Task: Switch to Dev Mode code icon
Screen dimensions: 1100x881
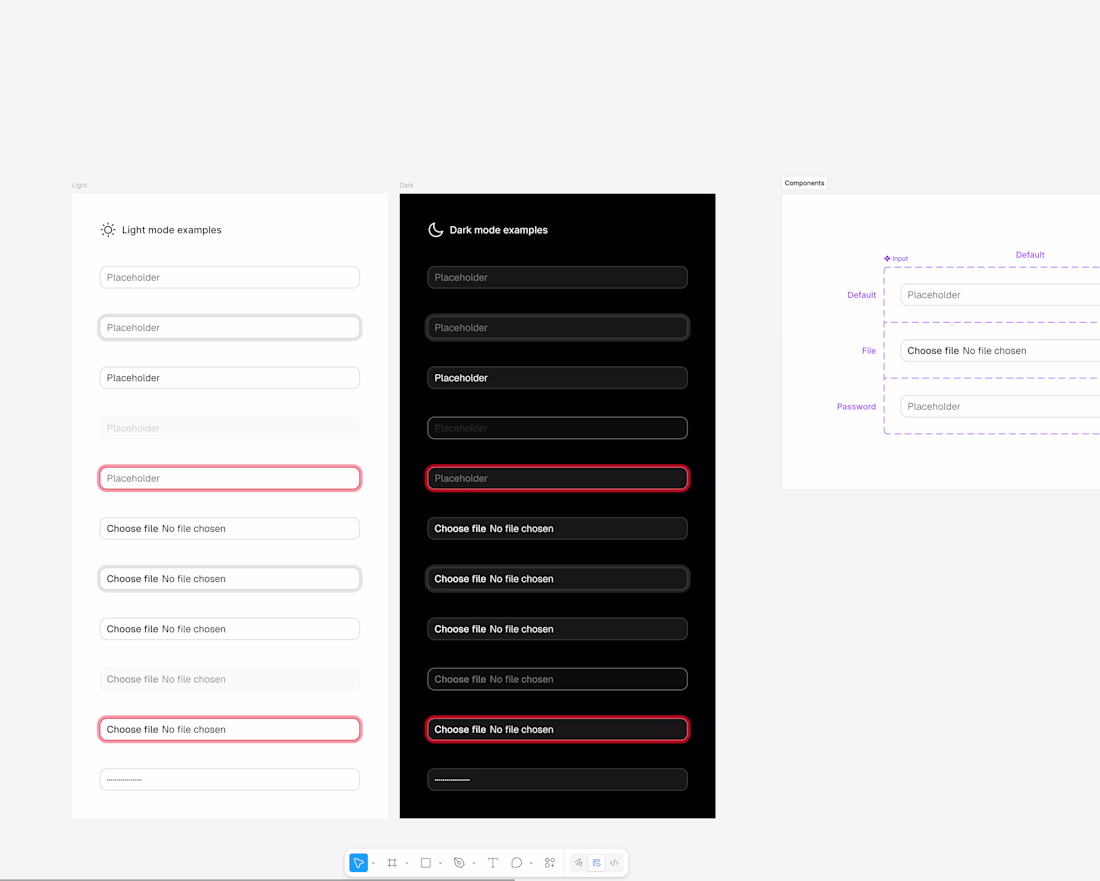Action: click(x=615, y=863)
